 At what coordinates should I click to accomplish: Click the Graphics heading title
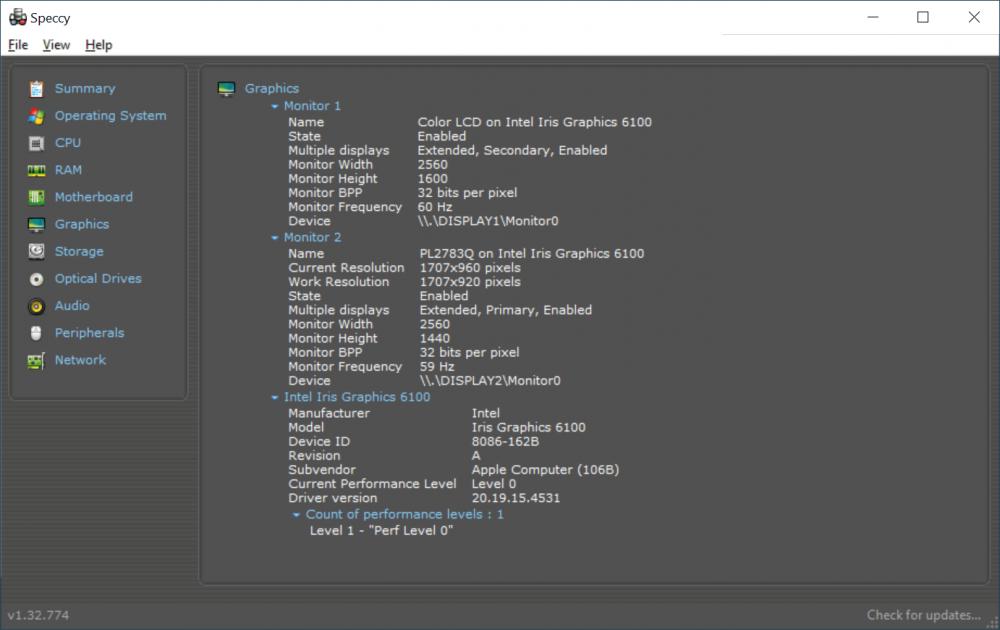click(272, 89)
